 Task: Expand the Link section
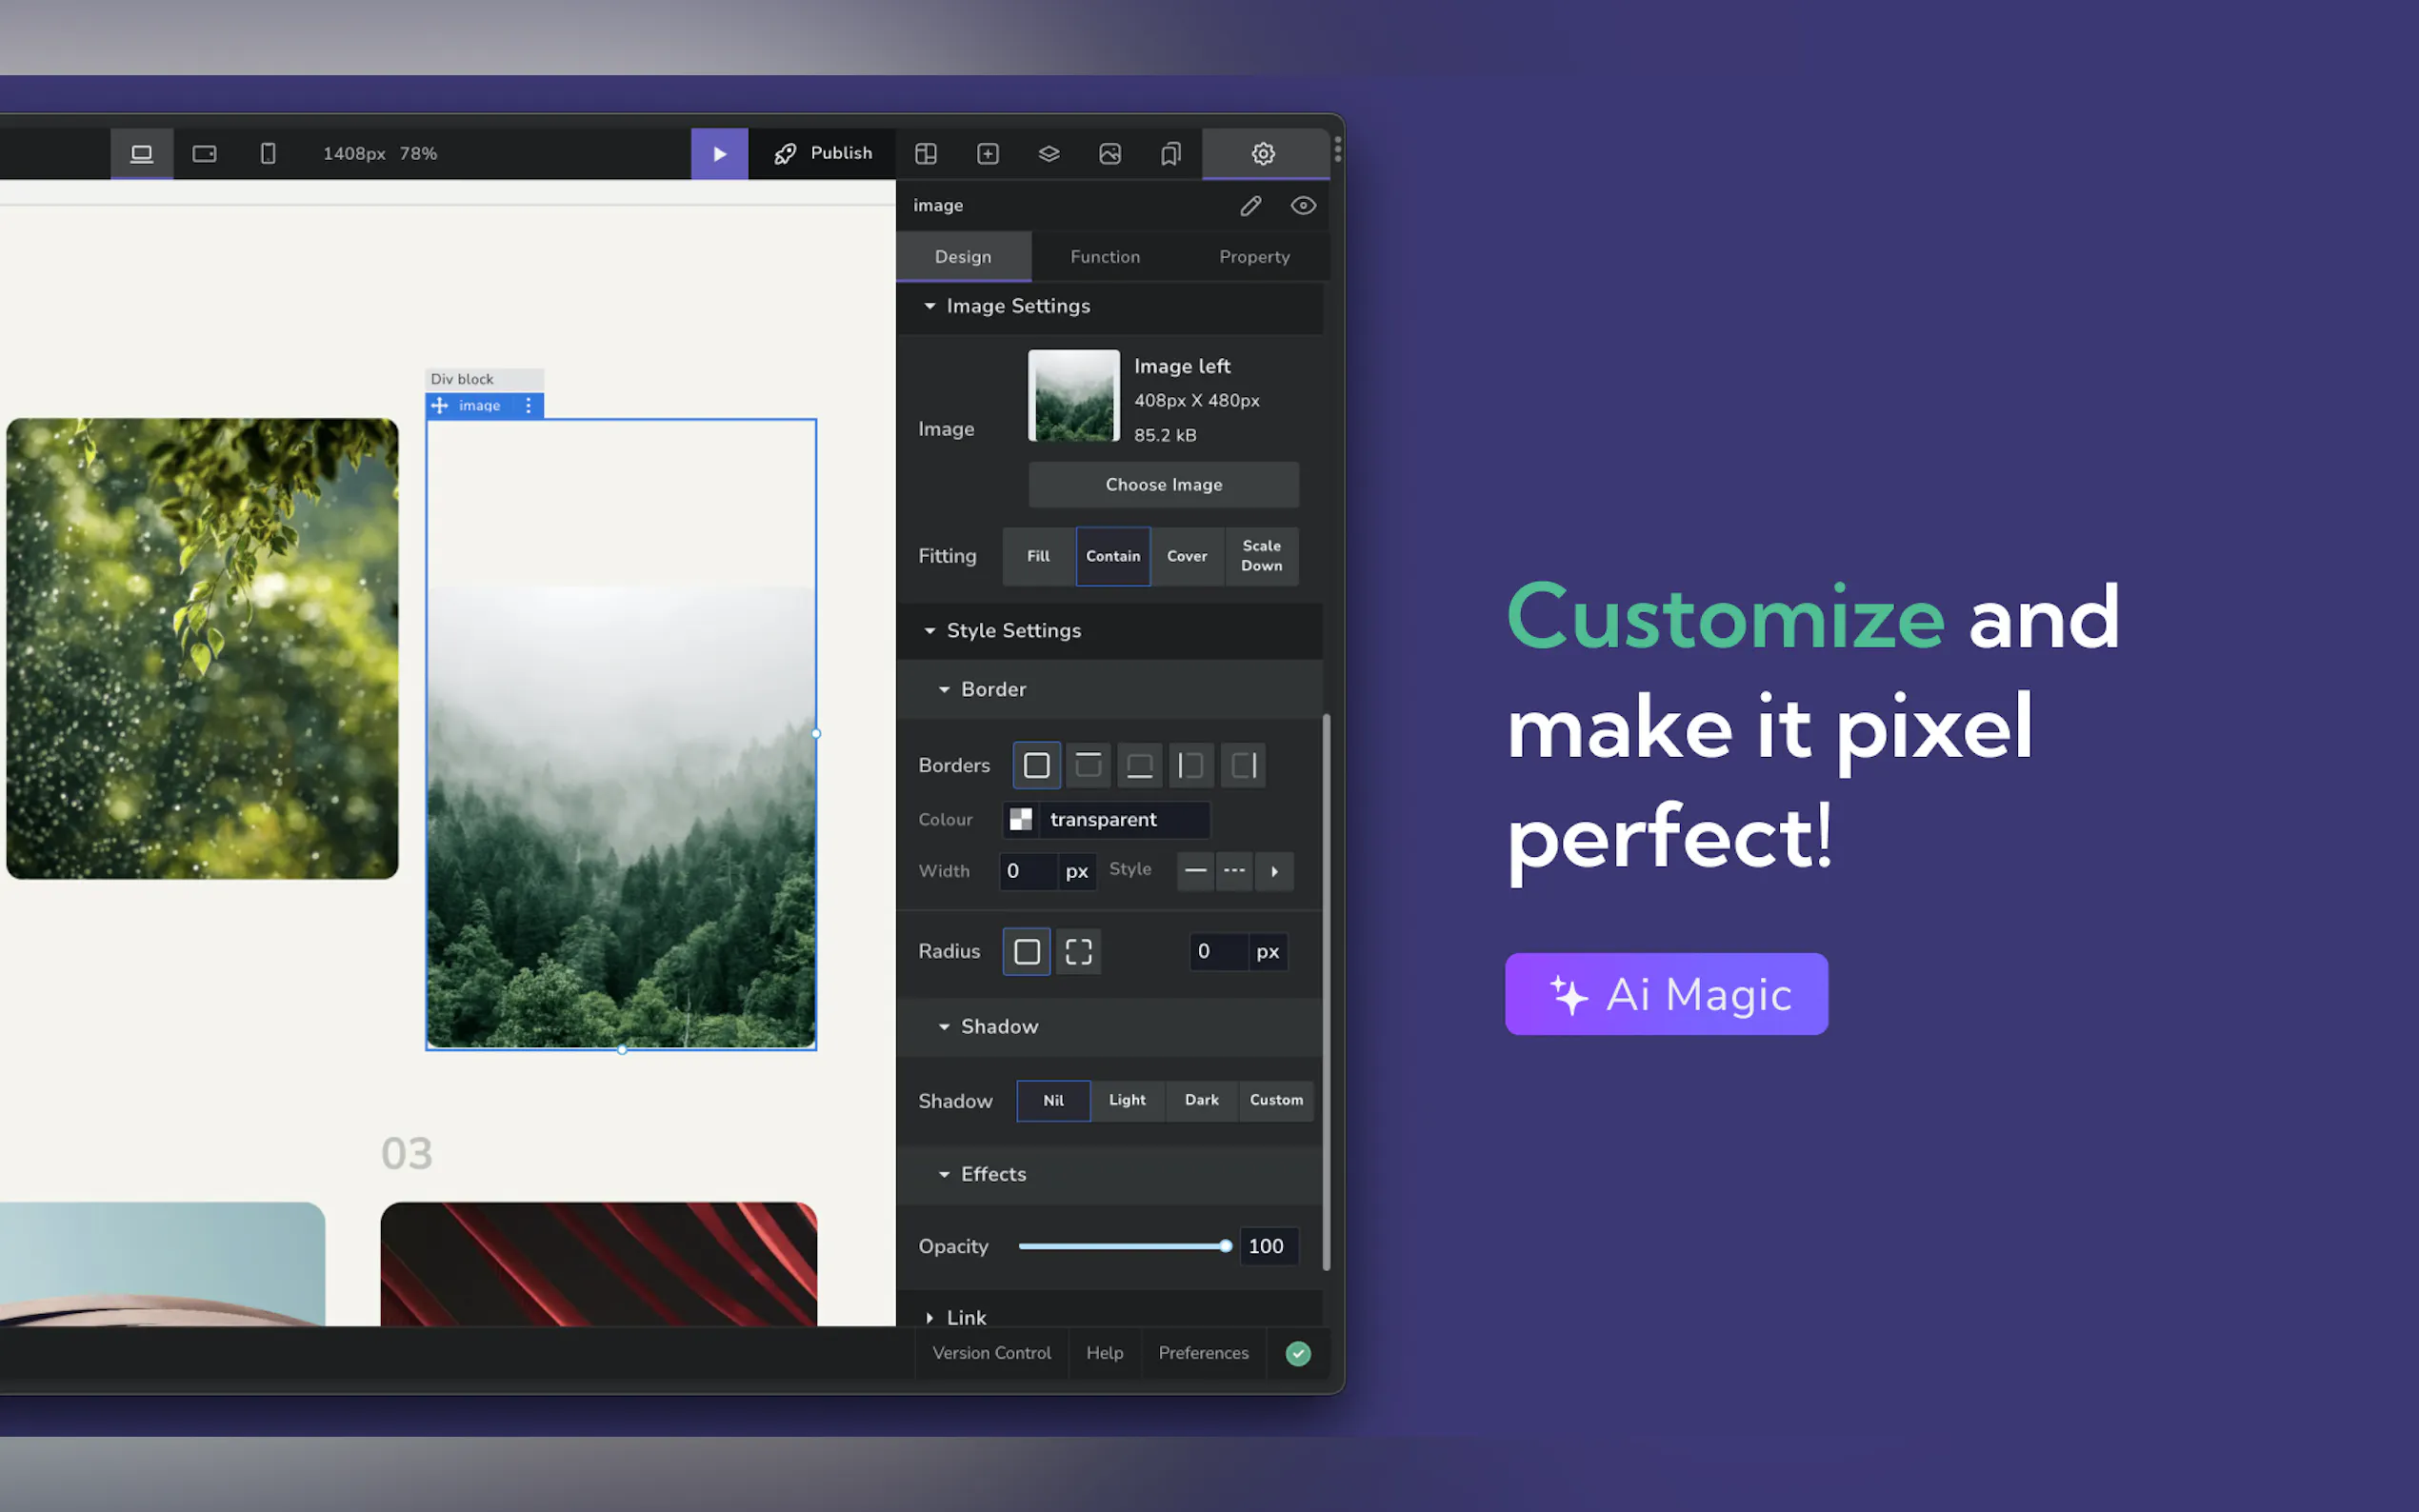(930, 1317)
